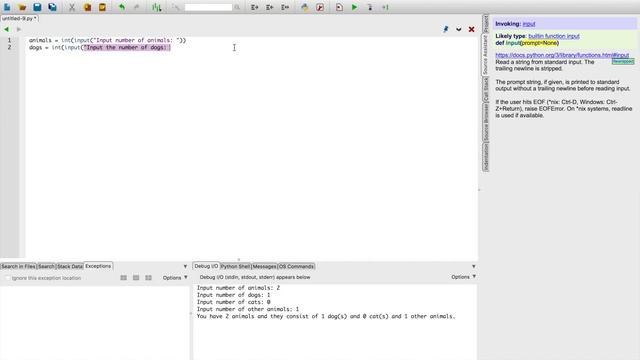Toggle 'Ignore this exception location' checkbox

[7, 278]
